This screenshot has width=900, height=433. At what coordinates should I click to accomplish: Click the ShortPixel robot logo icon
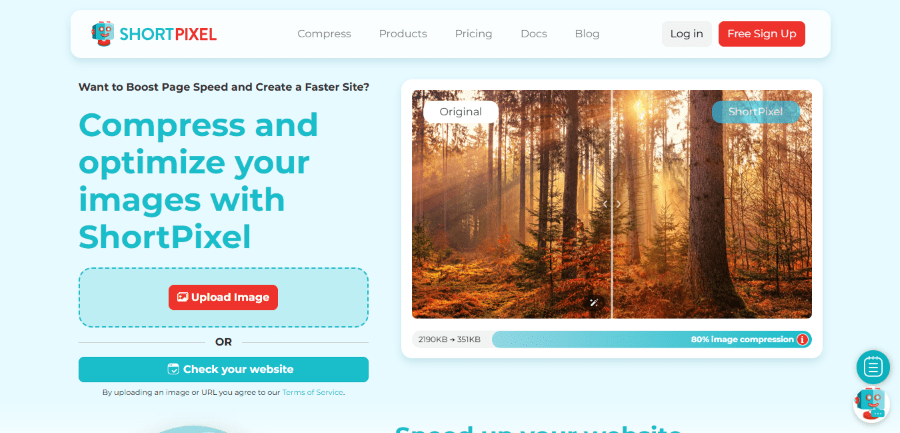click(x=103, y=34)
